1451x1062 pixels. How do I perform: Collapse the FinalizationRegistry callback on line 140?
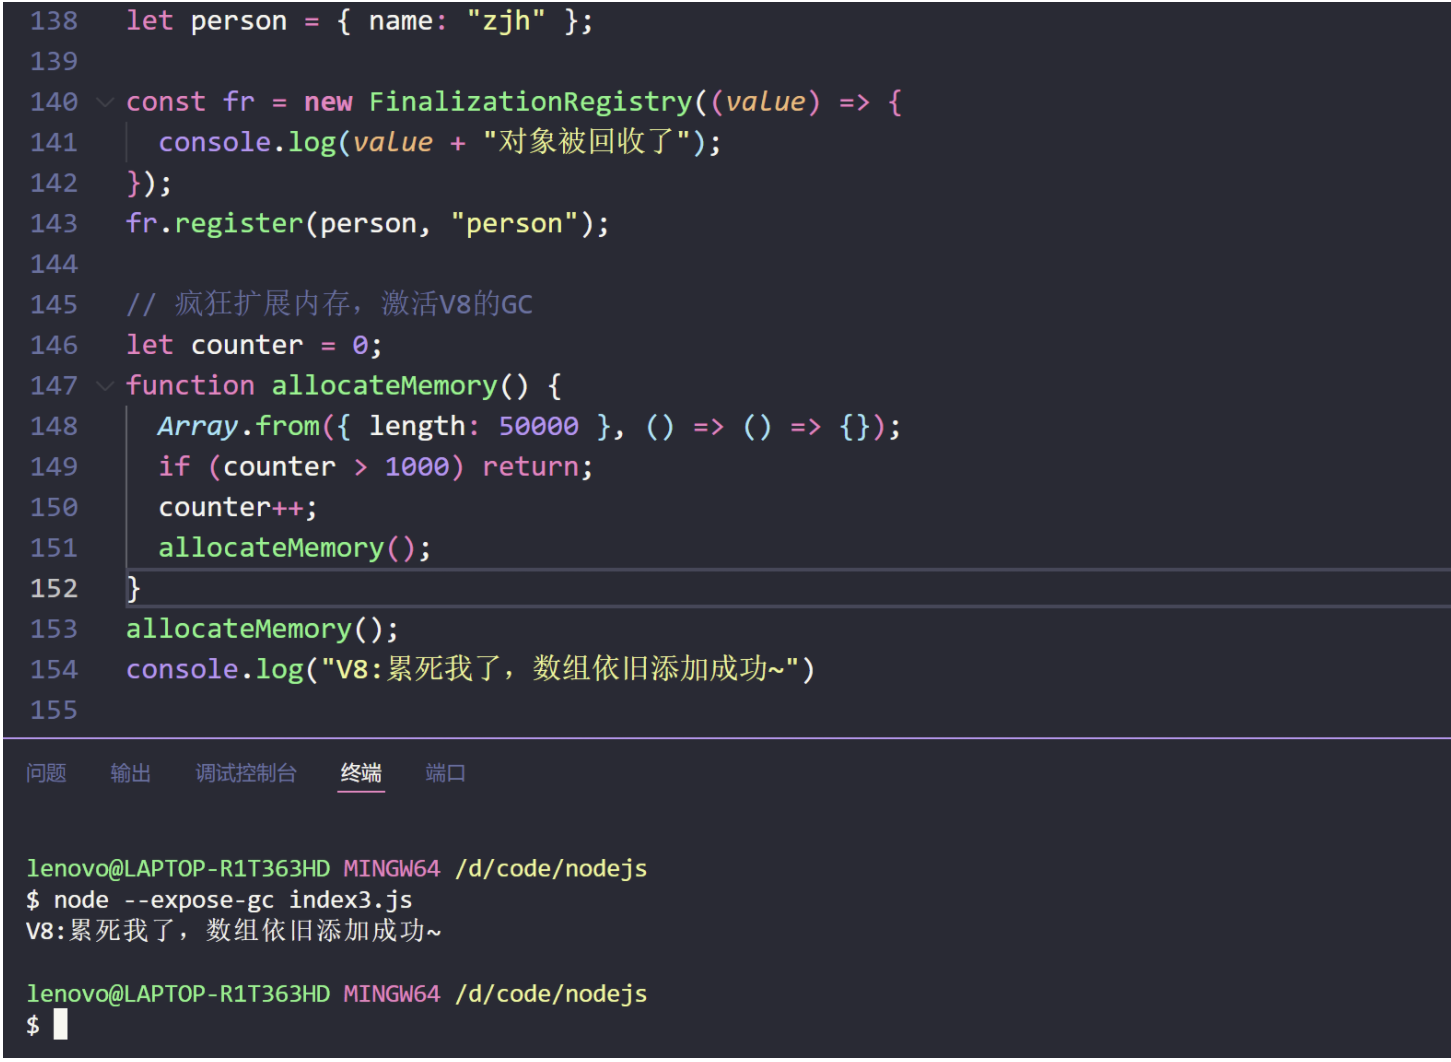105,101
